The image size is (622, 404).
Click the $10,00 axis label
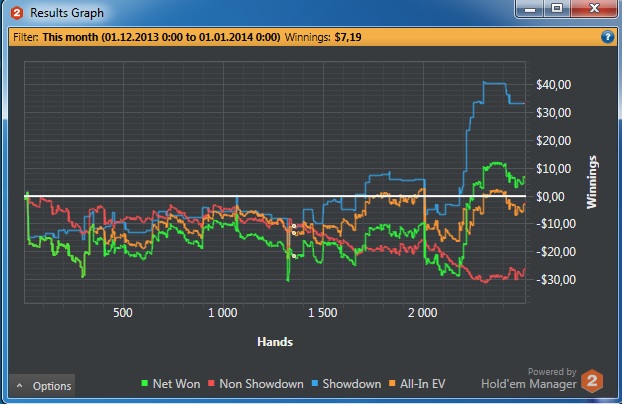553,169
